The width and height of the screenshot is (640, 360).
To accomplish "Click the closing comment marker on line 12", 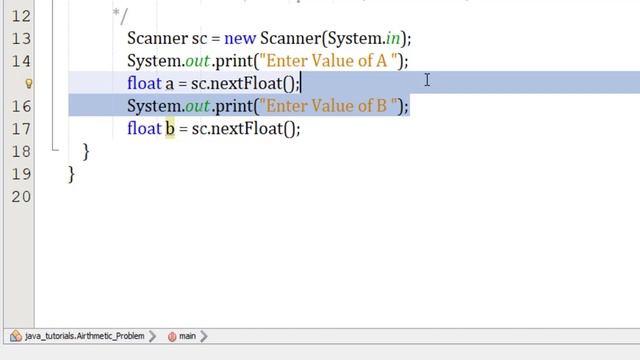I will [120, 16].
